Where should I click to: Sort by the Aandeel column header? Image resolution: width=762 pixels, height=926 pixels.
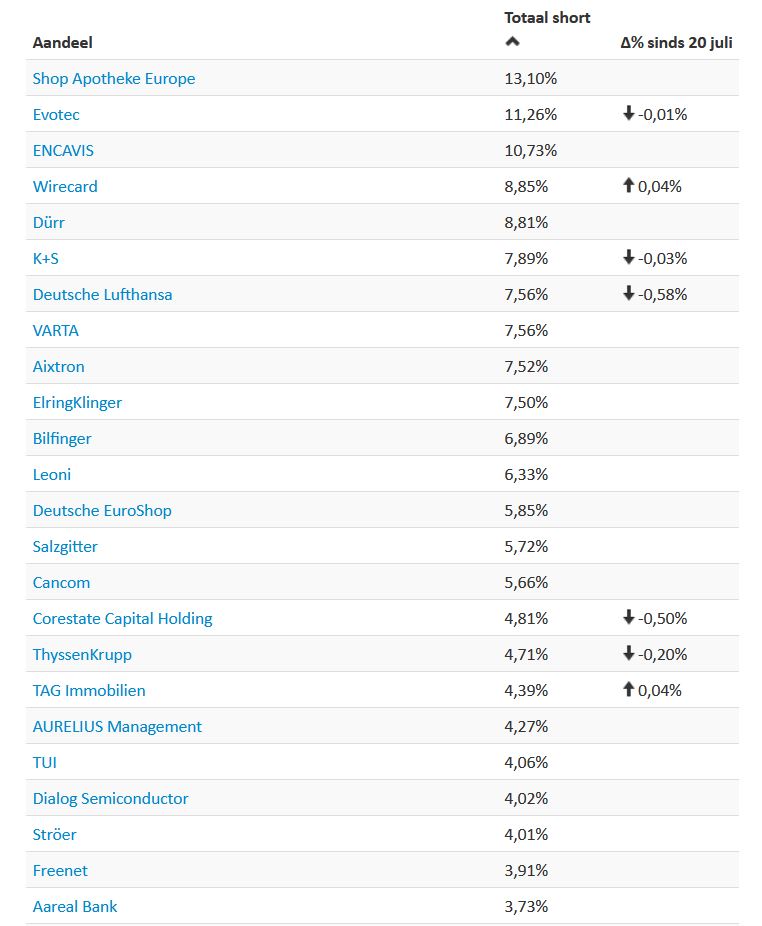pos(63,43)
